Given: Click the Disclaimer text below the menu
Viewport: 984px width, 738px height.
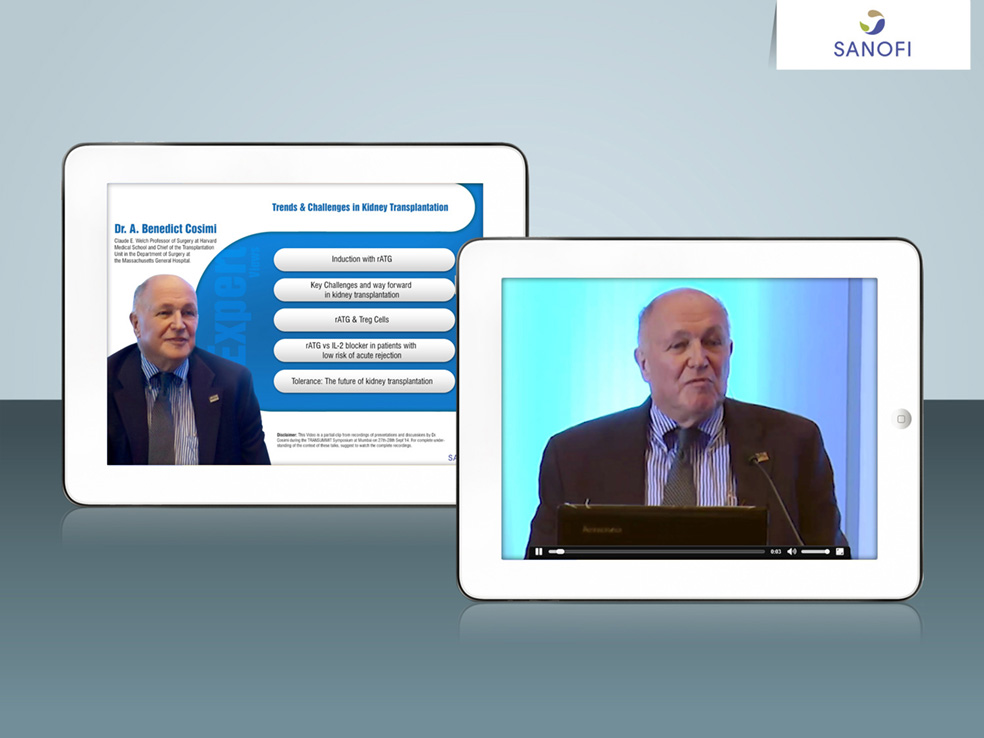Looking at the screenshot, I should 360,440.
